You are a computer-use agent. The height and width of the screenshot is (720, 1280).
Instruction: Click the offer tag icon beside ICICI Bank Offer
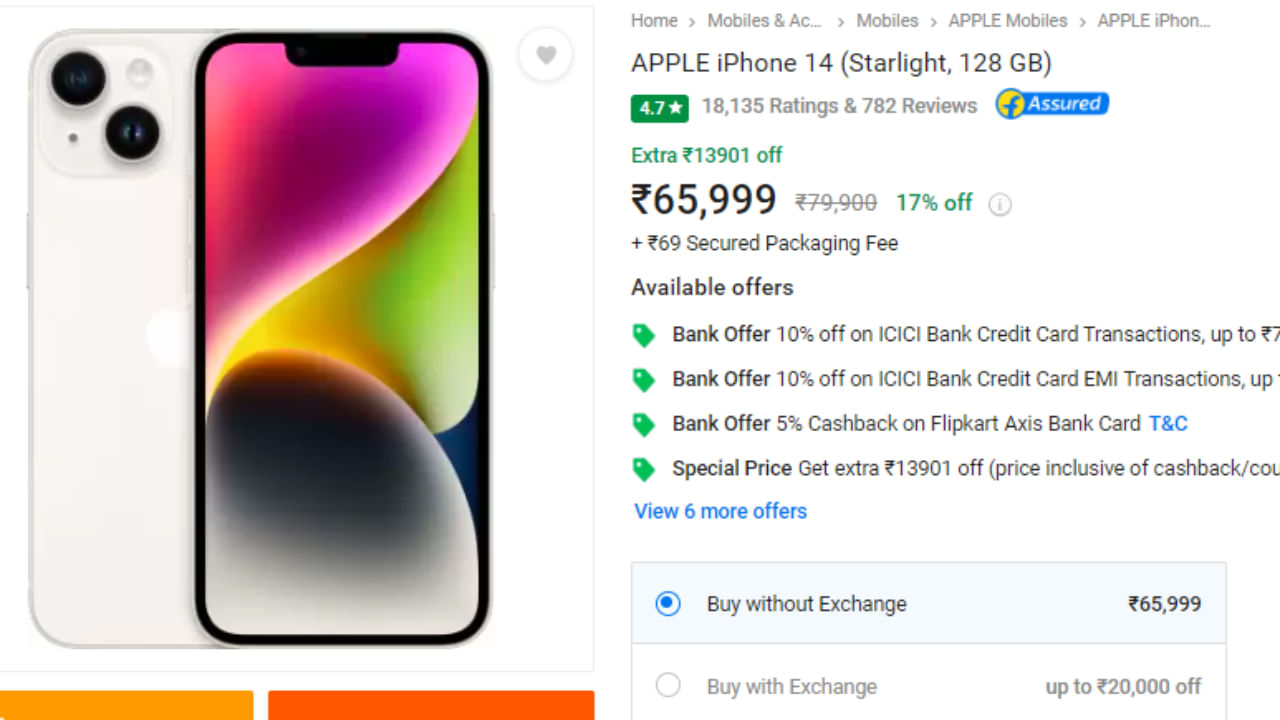(x=644, y=334)
